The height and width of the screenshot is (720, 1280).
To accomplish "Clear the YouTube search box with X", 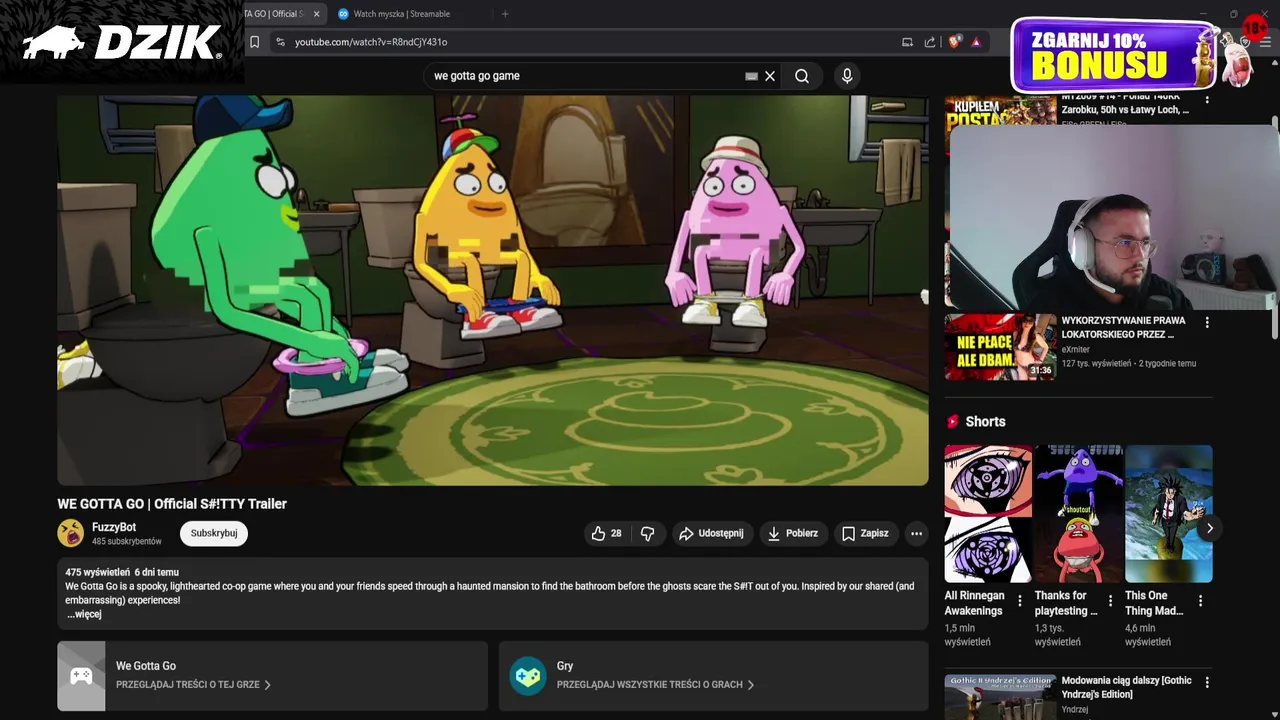I will coord(770,76).
